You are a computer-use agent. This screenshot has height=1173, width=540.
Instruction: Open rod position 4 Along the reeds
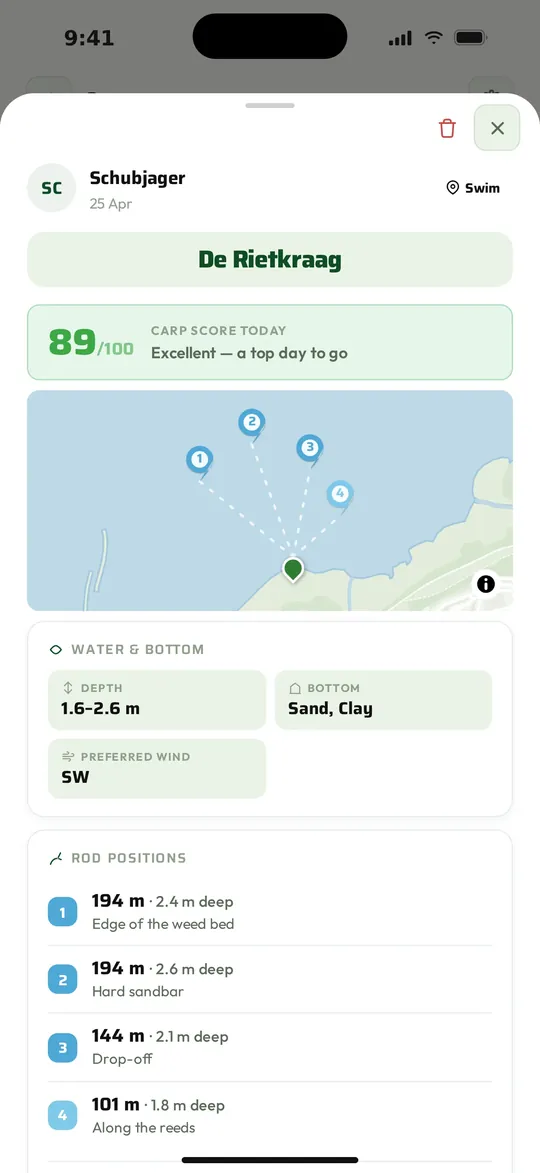270,1115
